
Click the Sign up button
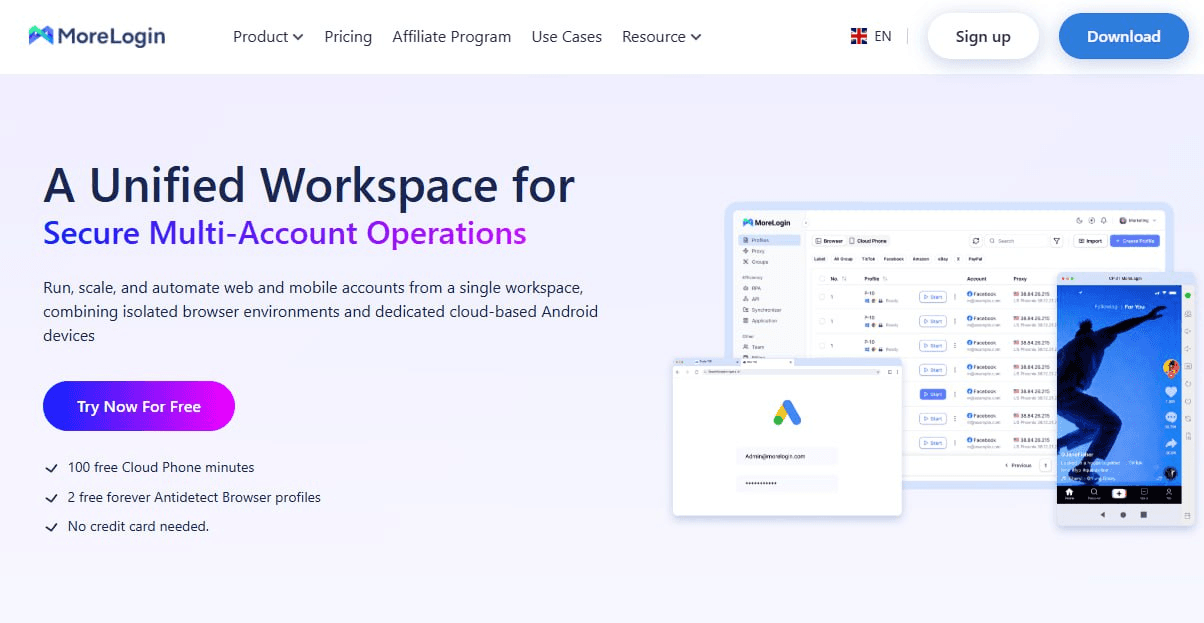[x=983, y=37]
